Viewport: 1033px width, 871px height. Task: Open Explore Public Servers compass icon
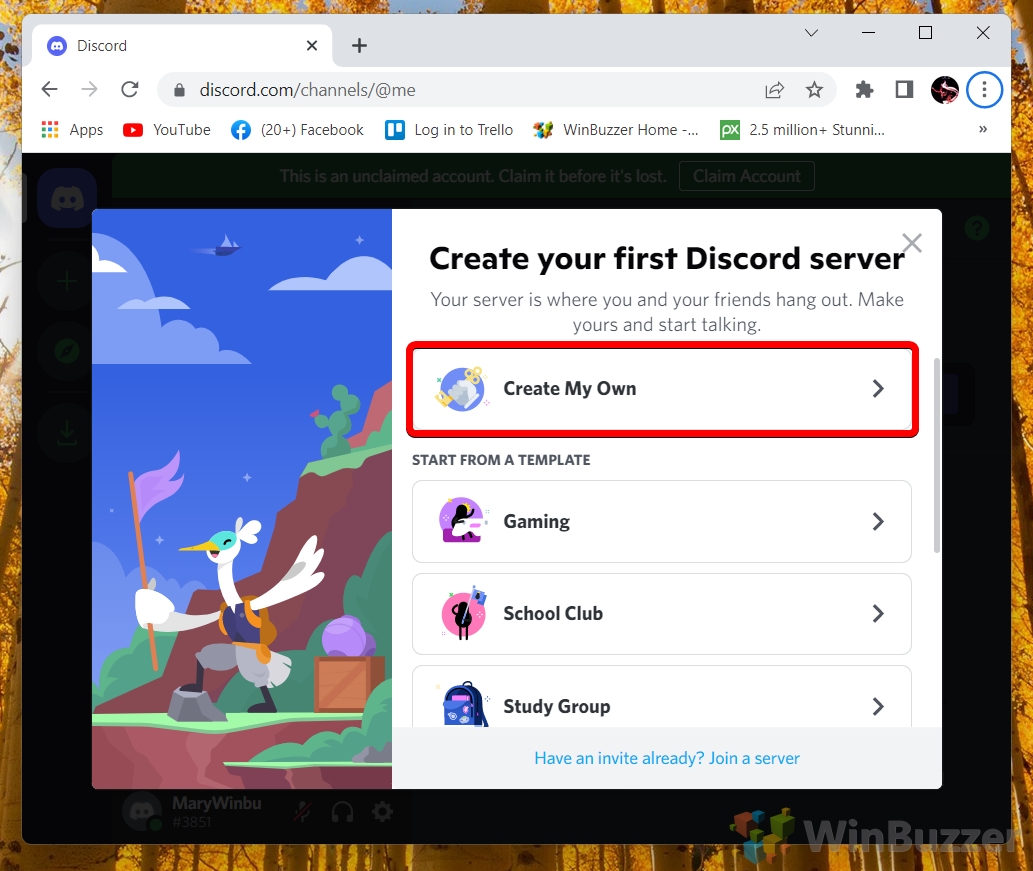67,351
